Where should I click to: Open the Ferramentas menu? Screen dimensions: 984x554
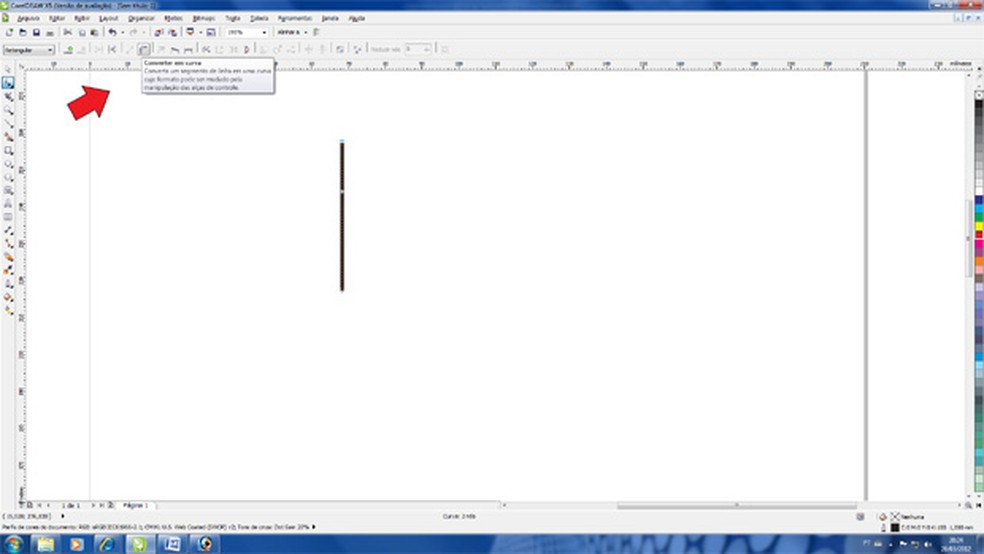pos(295,18)
